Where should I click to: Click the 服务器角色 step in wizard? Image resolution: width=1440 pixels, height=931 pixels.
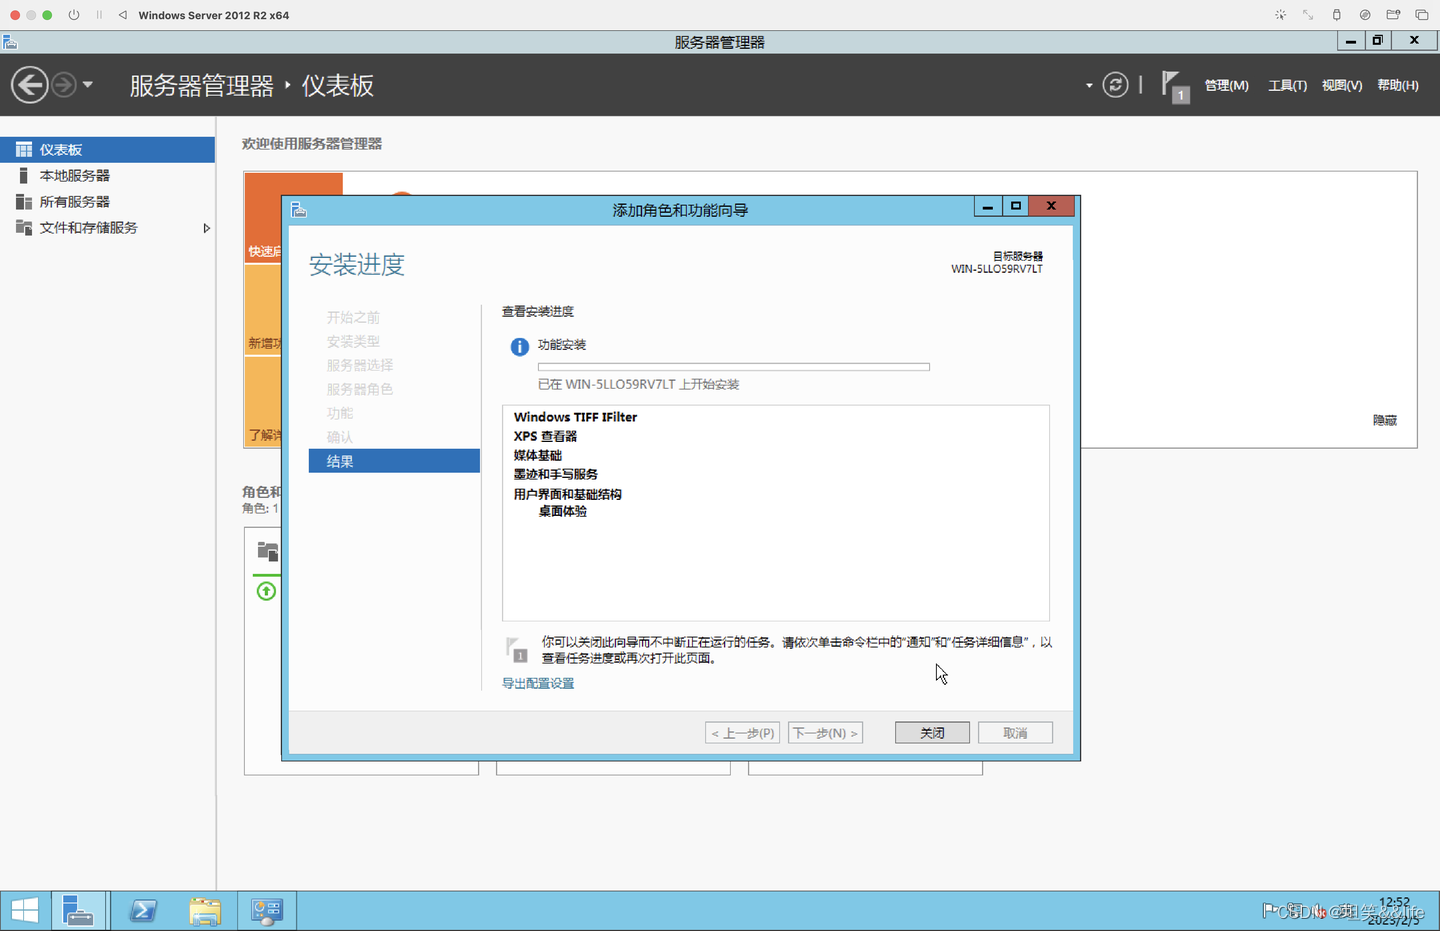click(360, 389)
